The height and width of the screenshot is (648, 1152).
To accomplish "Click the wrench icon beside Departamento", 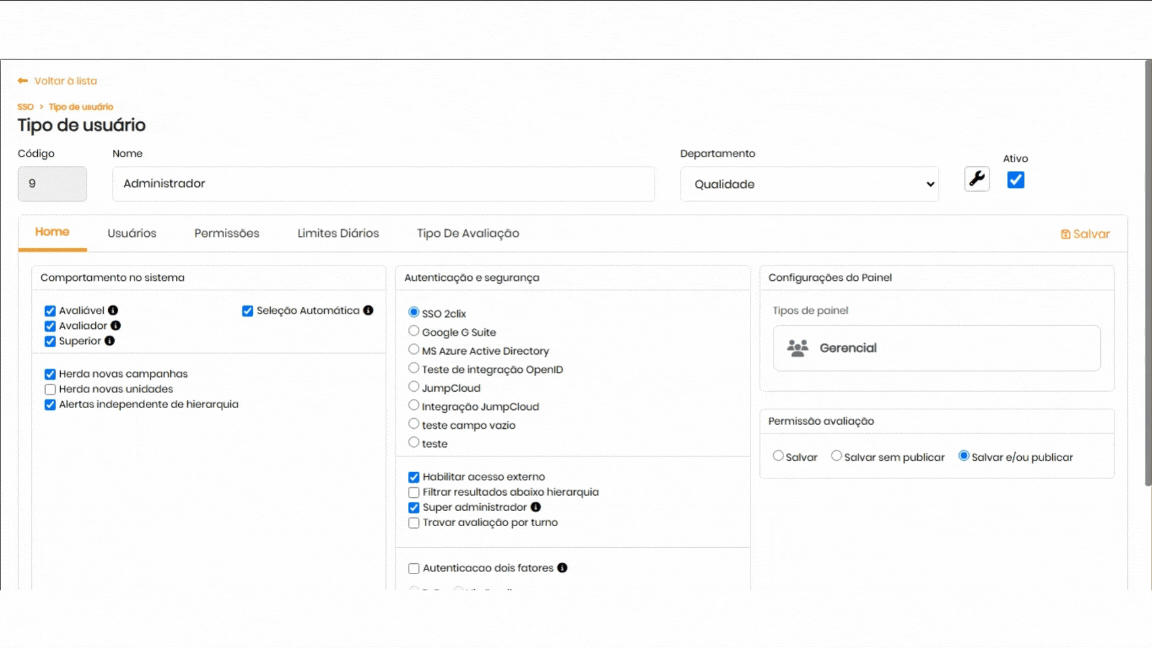I will pyautogui.click(x=976, y=179).
